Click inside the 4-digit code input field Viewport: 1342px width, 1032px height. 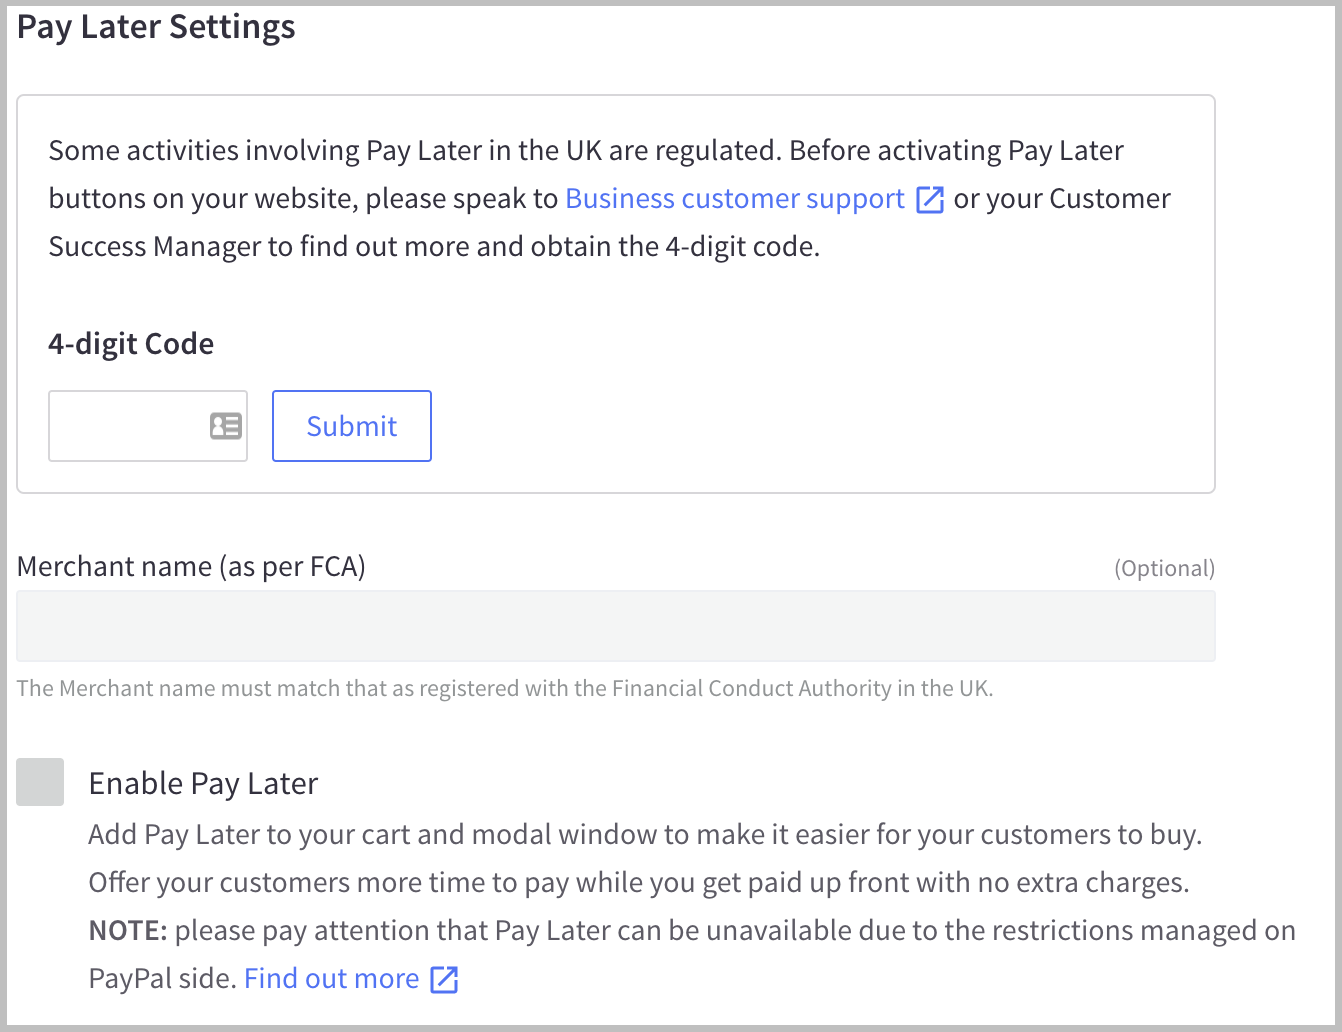(130, 426)
